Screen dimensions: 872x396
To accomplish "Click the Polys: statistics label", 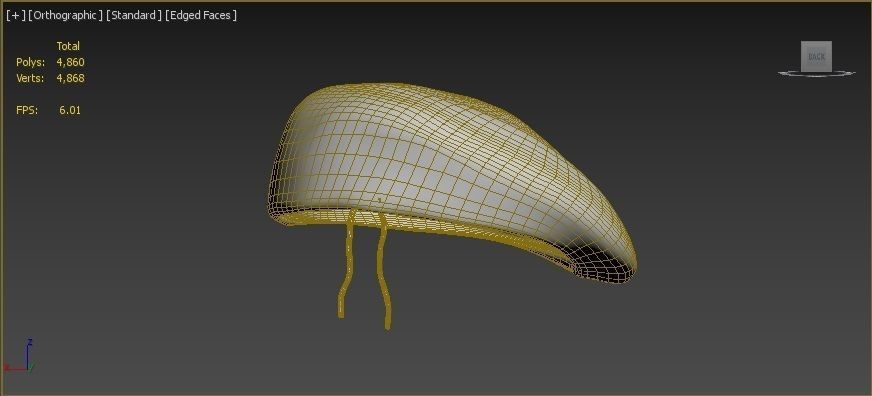I will coord(31,62).
